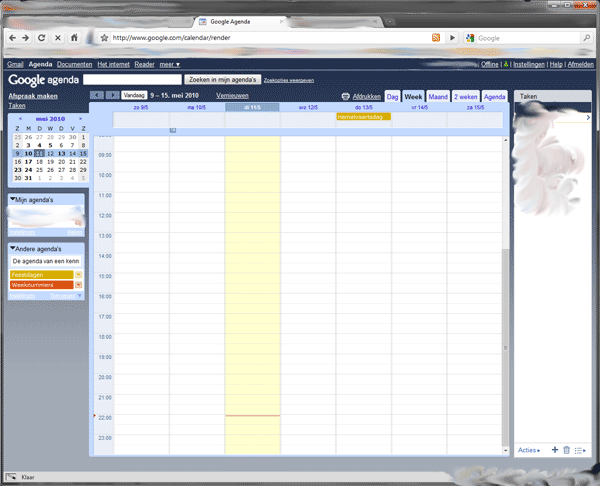Switch to Dag view tab

[392, 97]
